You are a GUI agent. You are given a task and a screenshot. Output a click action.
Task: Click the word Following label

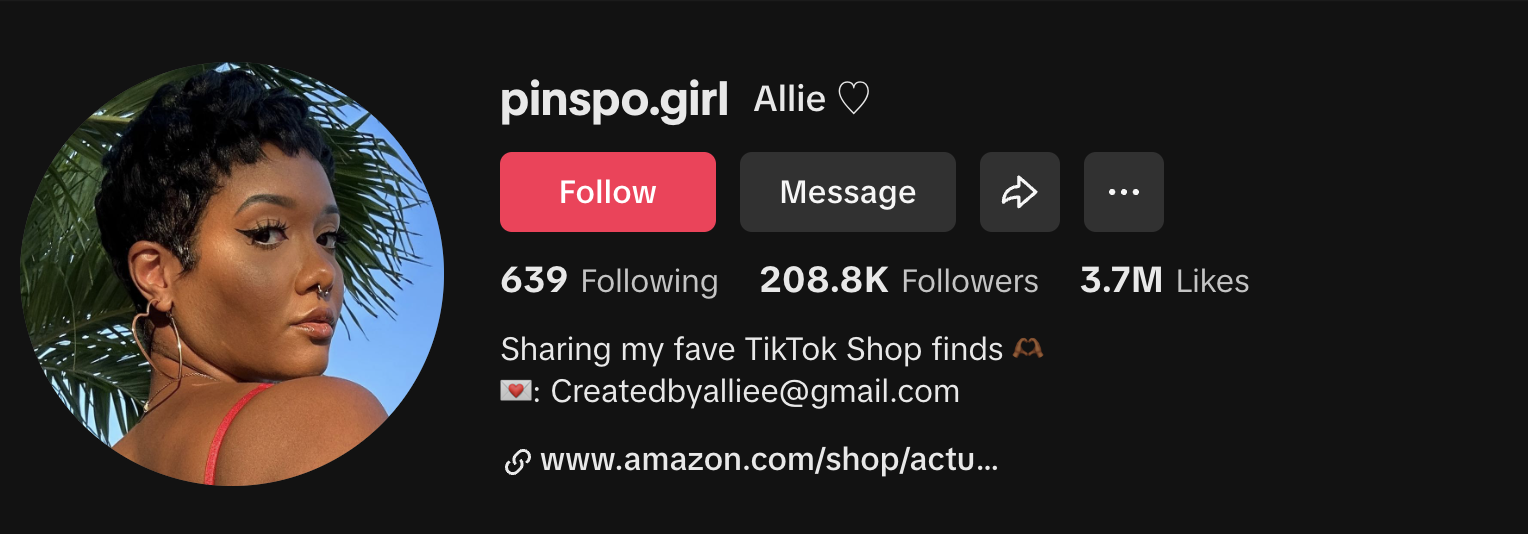click(x=649, y=282)
